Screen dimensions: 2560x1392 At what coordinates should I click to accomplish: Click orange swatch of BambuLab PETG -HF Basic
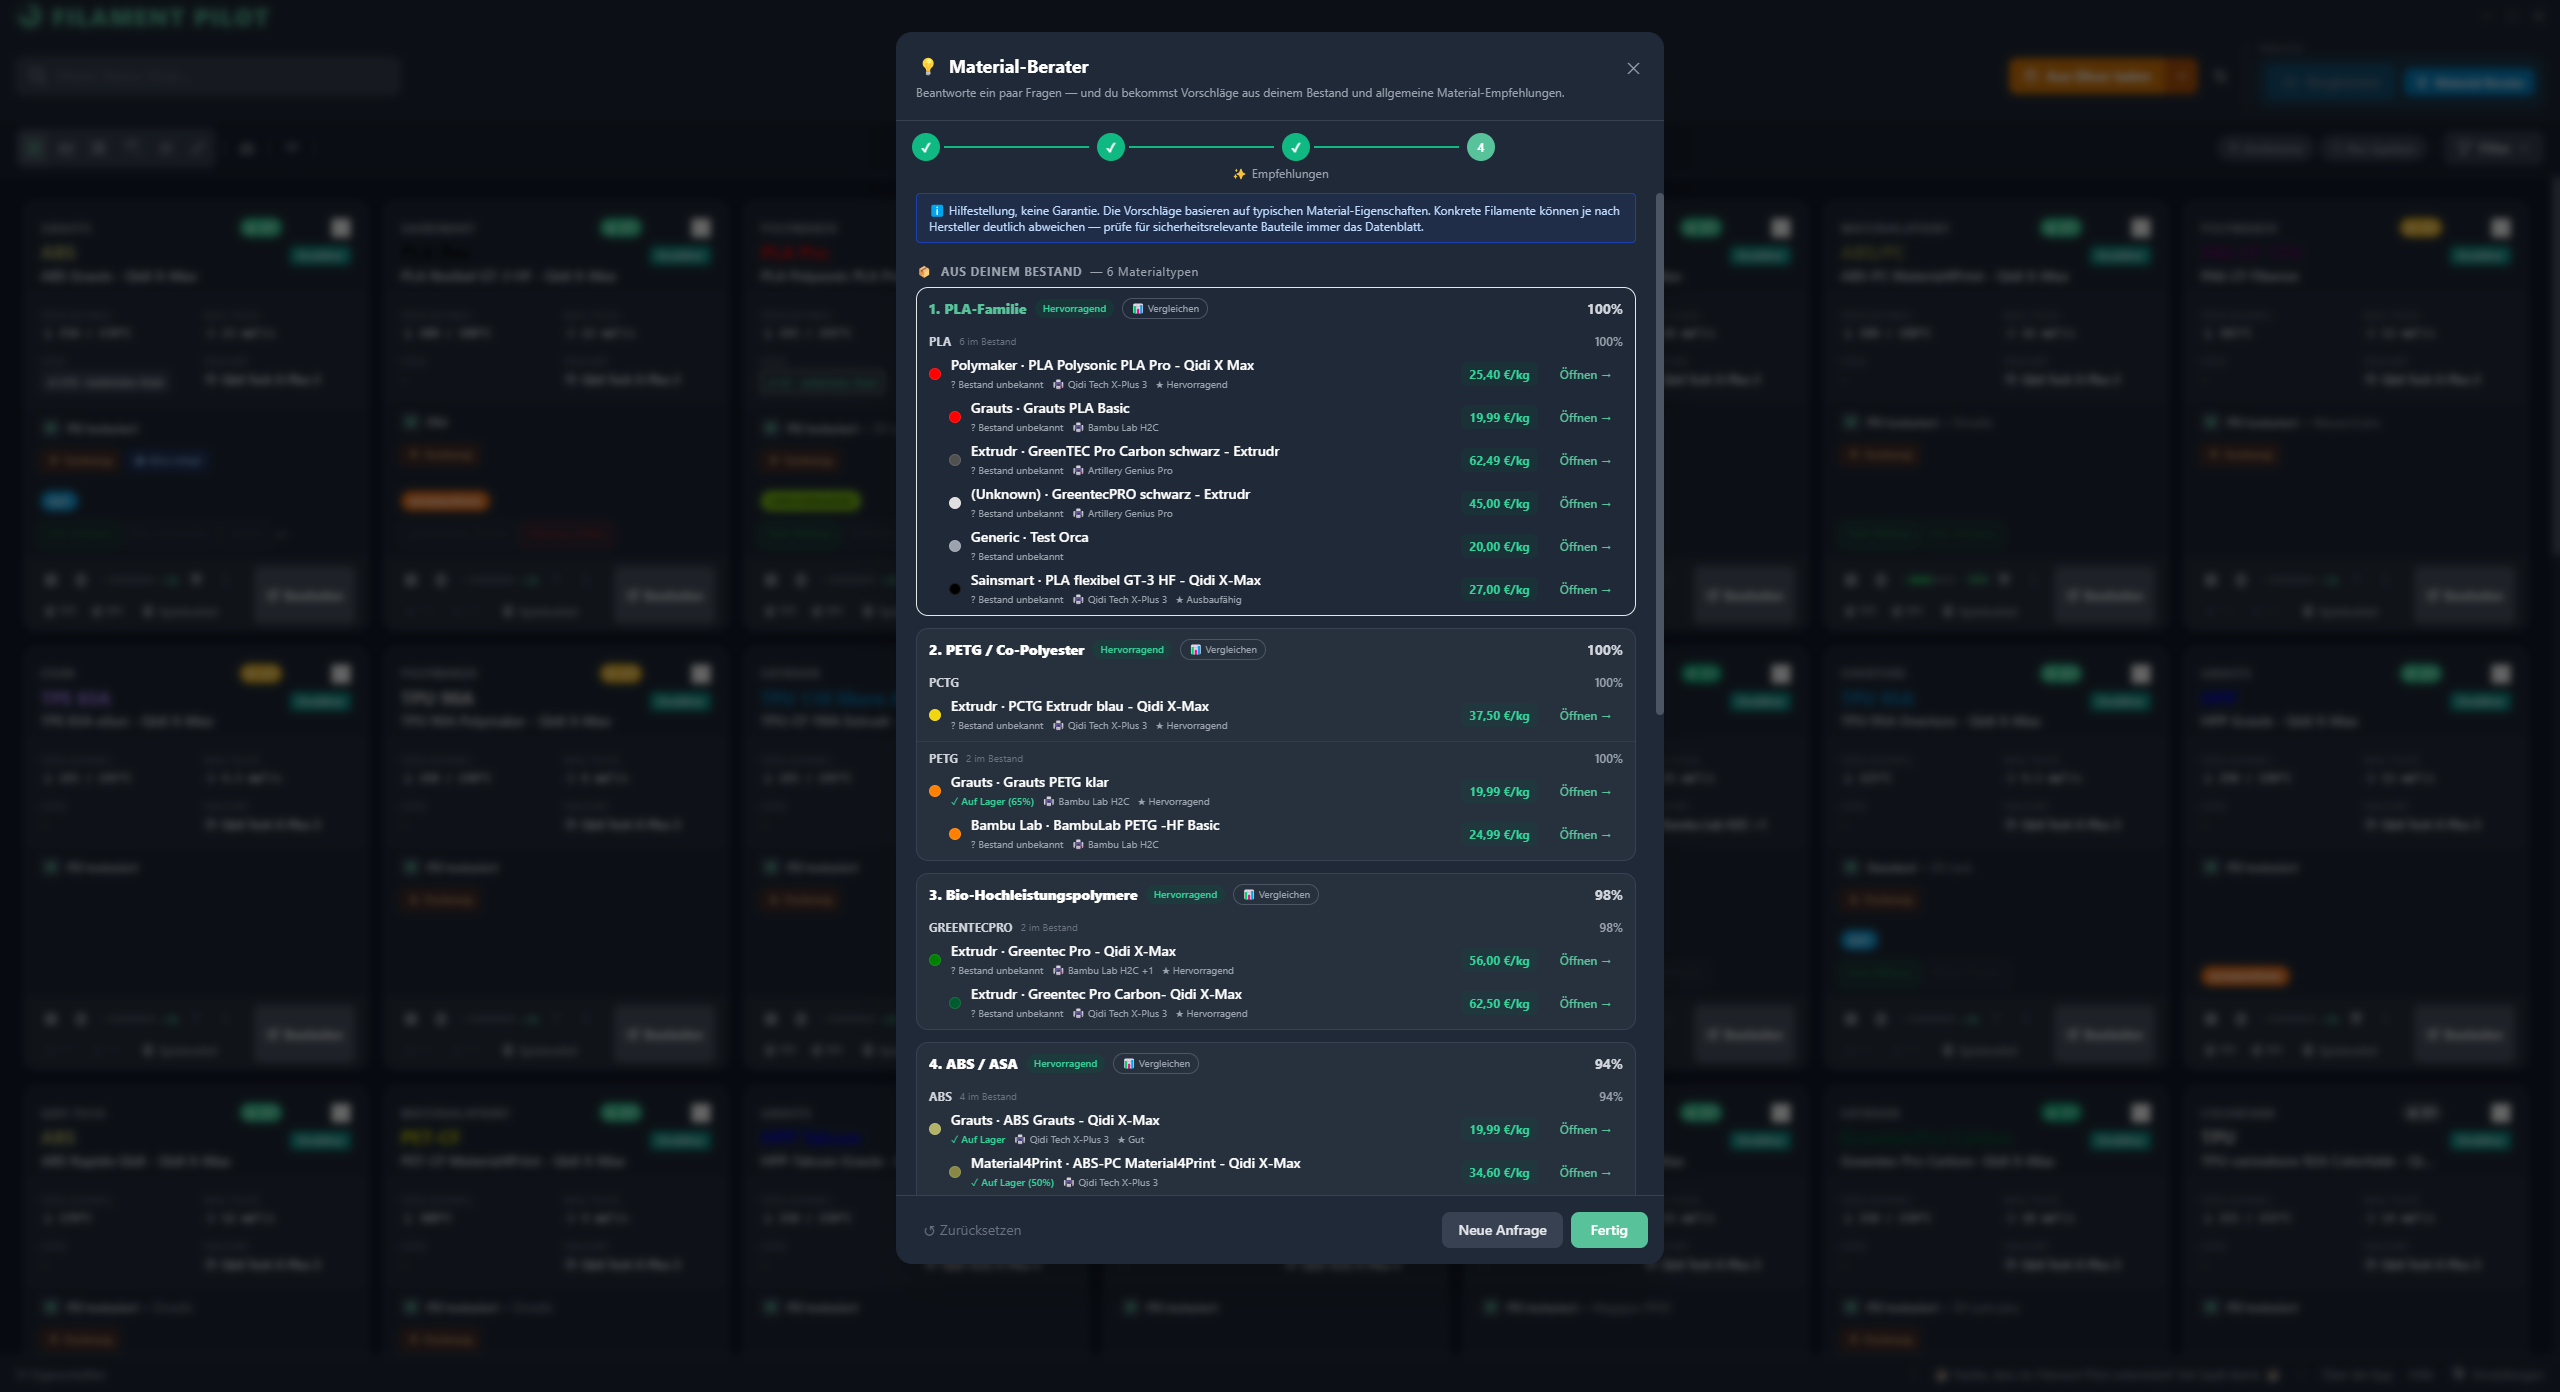click(x=955, y=835)
